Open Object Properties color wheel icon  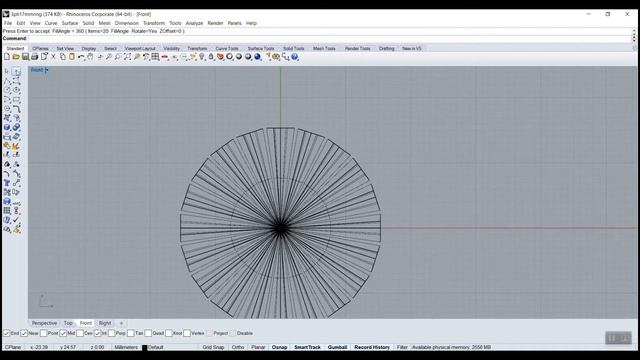point(229,57)
